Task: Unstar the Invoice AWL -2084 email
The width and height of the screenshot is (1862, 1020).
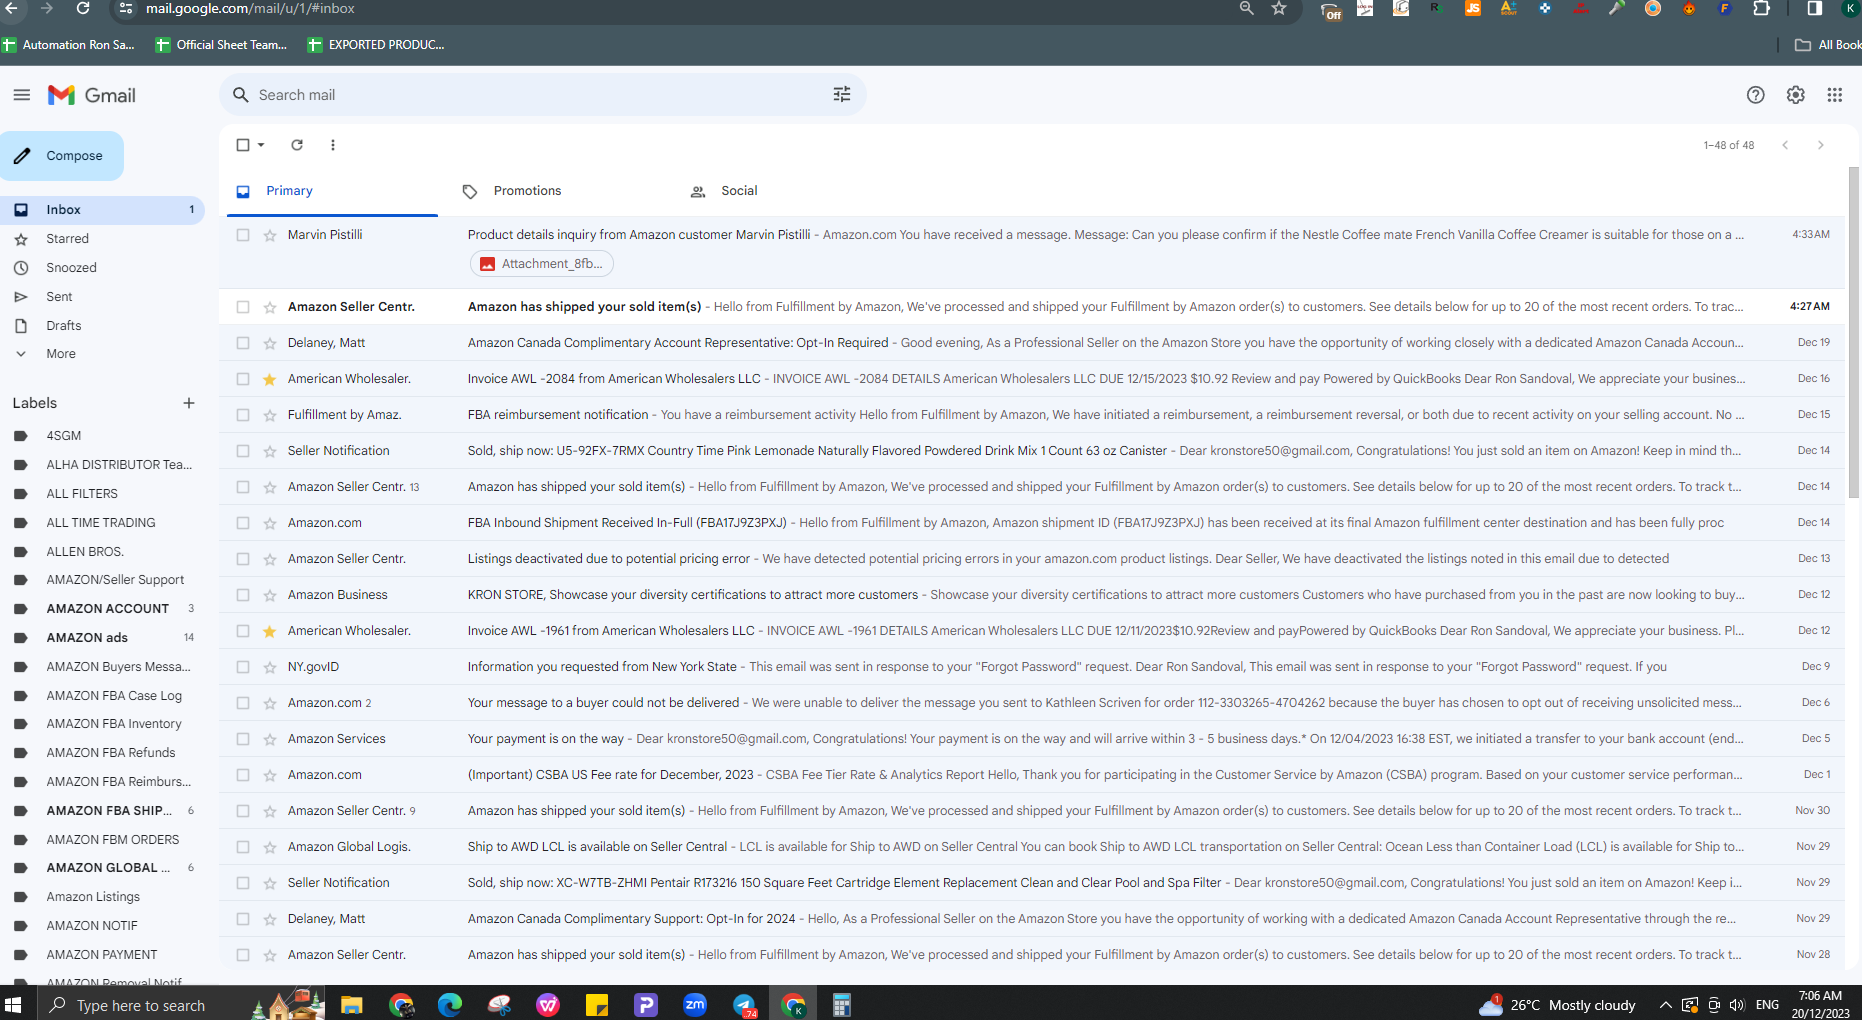Action: (x=270, y=379)
